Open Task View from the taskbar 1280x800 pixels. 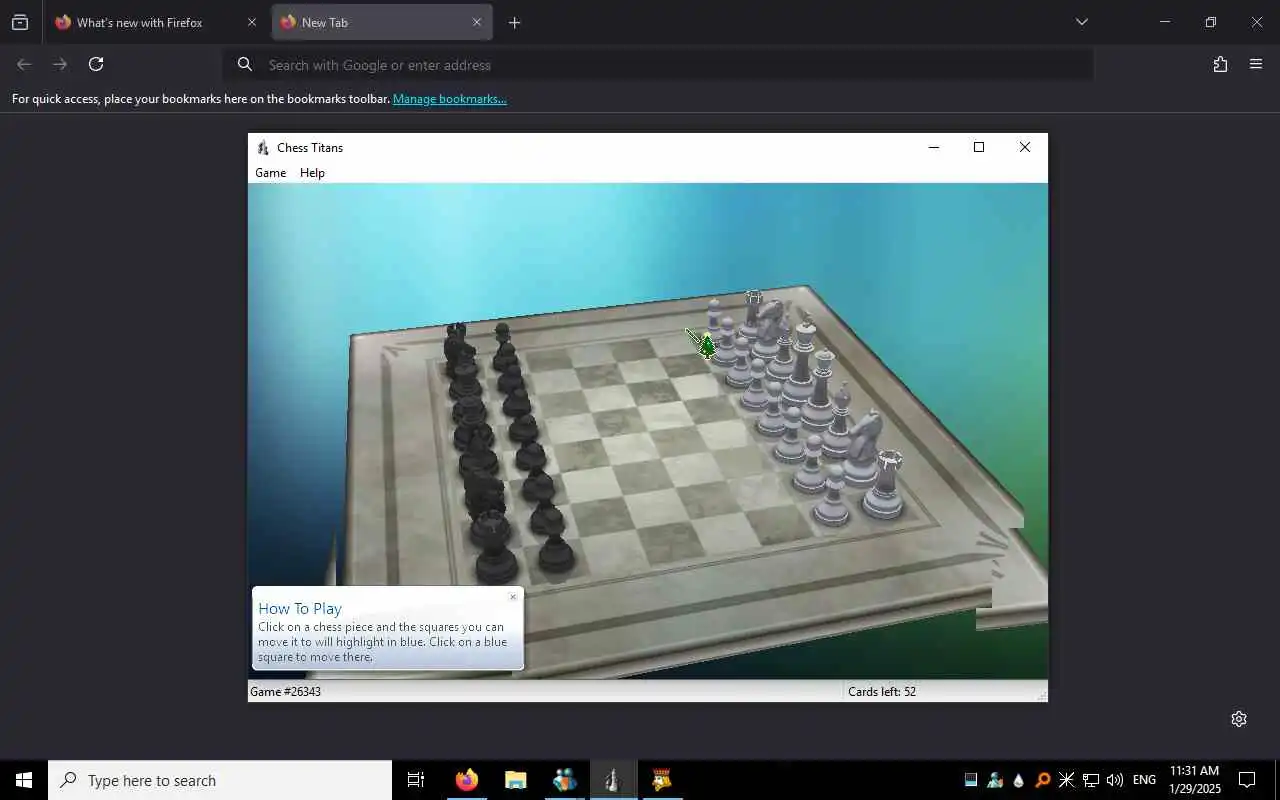[x=416, y=780]
